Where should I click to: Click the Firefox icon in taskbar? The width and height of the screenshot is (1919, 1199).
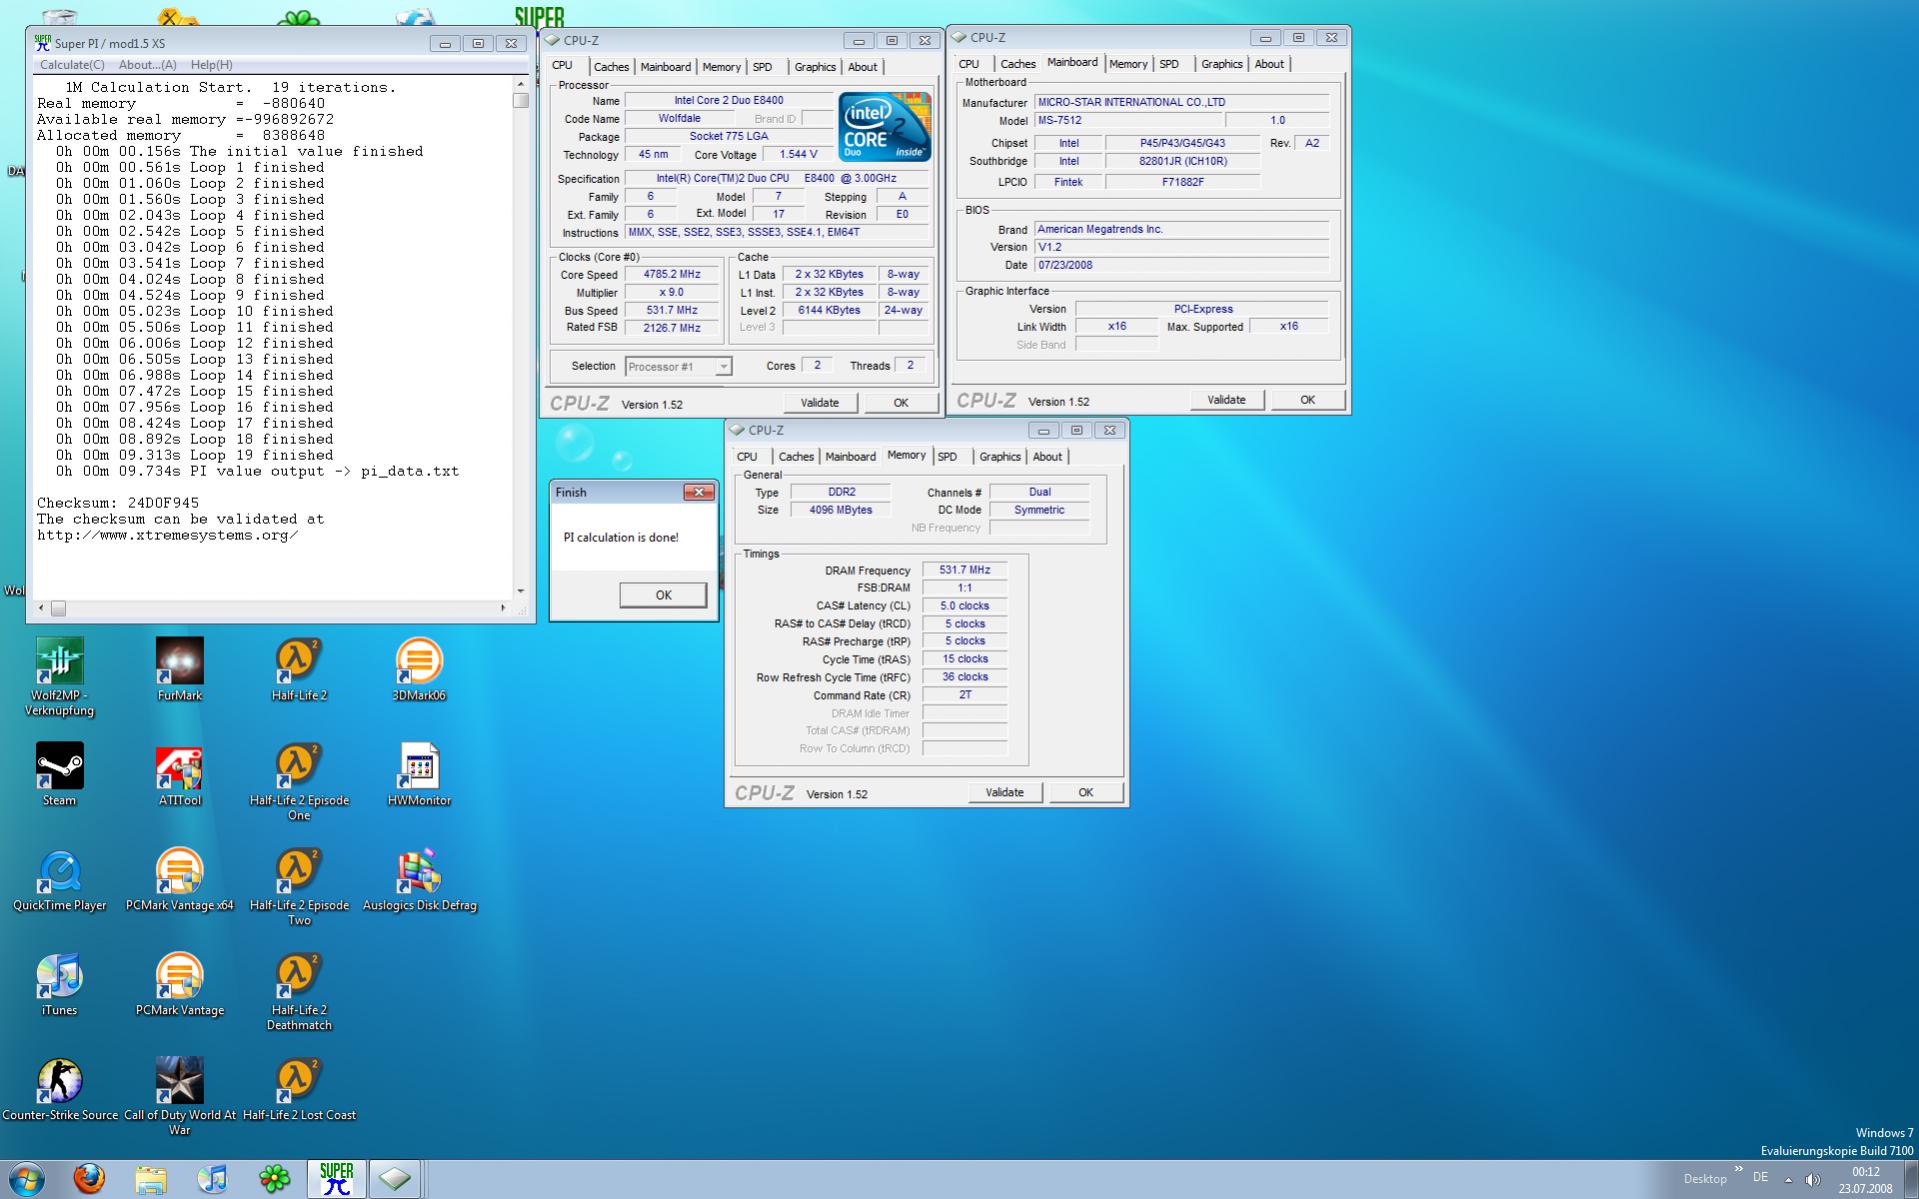click(x=89, y=1179)
